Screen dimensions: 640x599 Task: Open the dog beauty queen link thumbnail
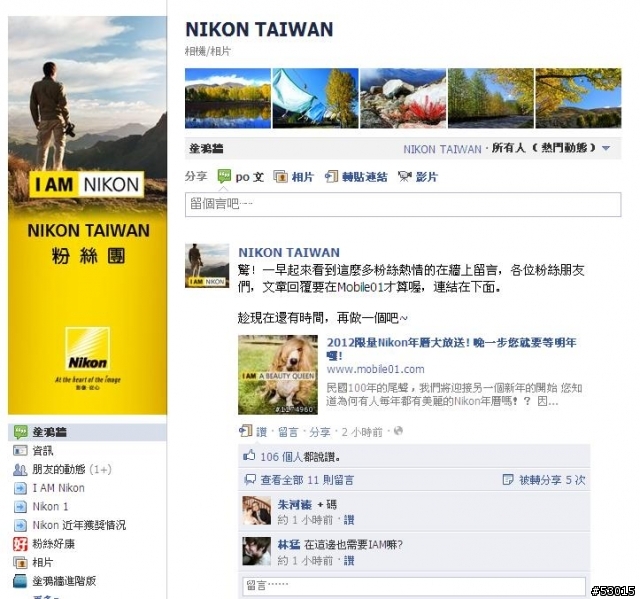[x=278, y=375]
